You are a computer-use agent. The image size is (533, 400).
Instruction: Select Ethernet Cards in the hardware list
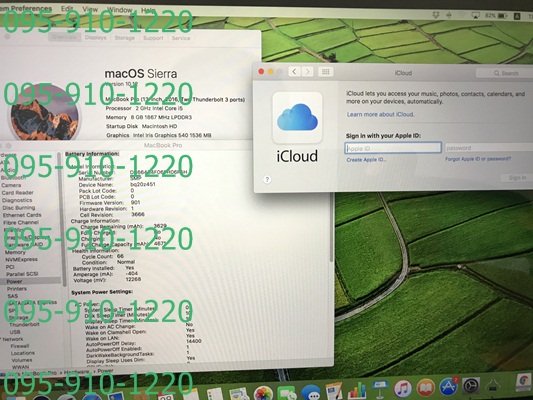tap(22, 215)
